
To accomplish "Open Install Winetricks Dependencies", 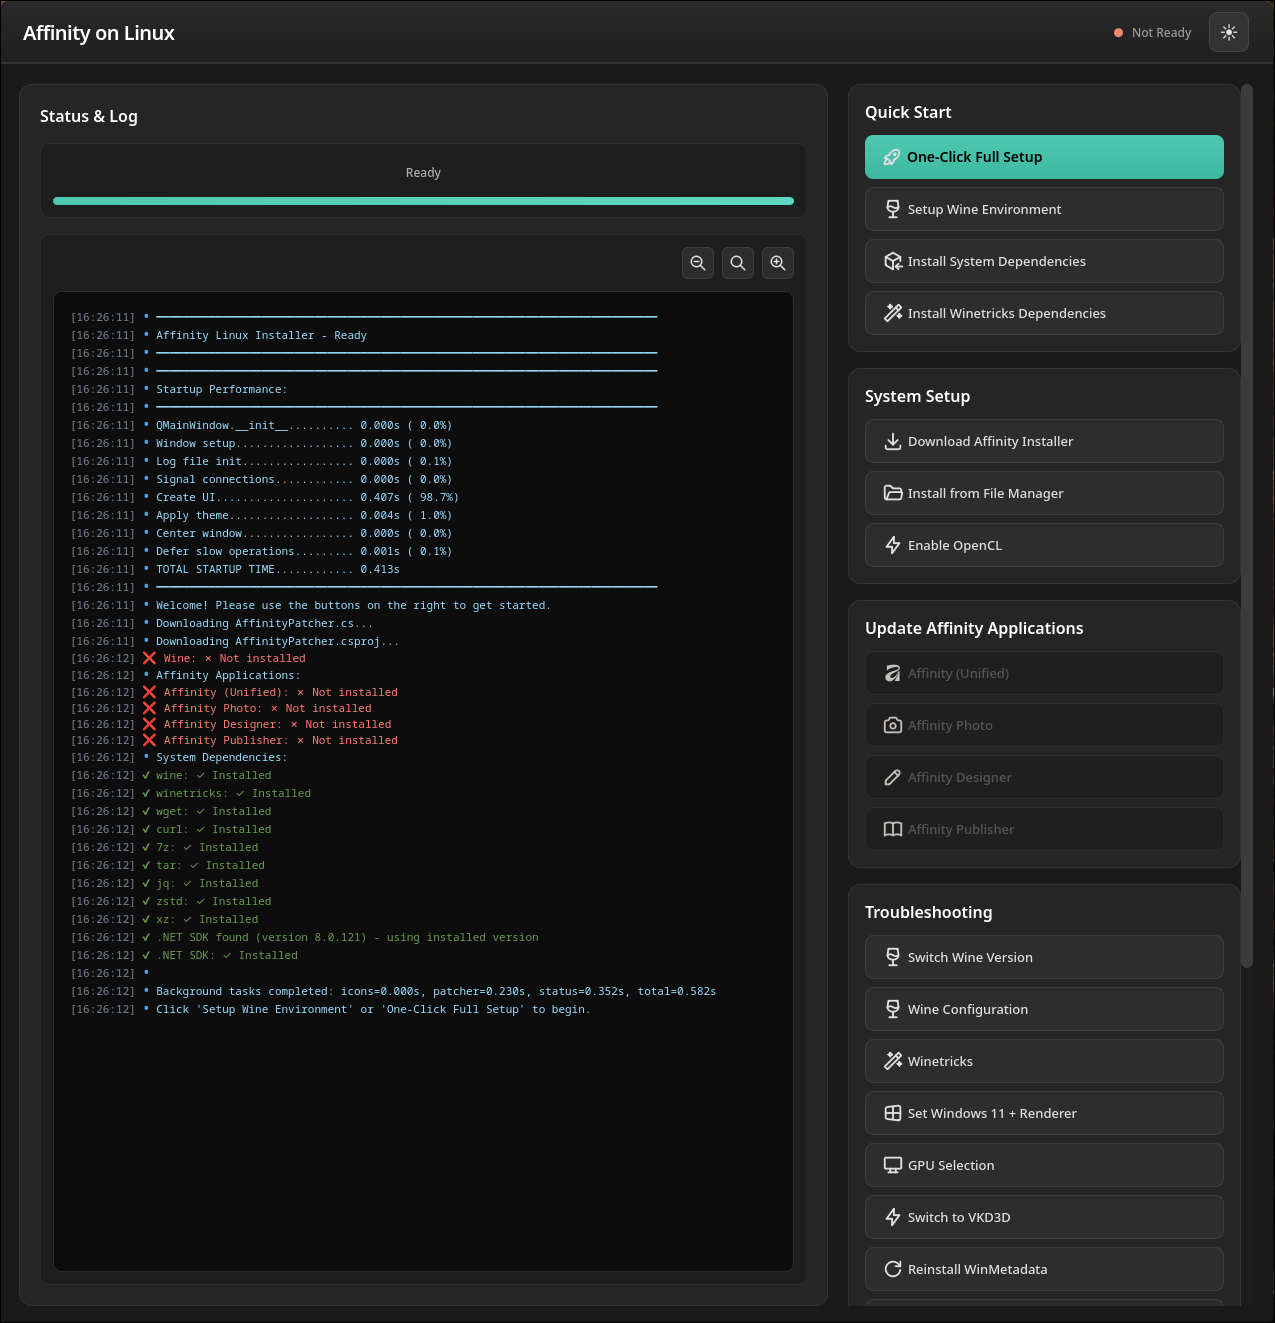I will [x=1043, y=313].
